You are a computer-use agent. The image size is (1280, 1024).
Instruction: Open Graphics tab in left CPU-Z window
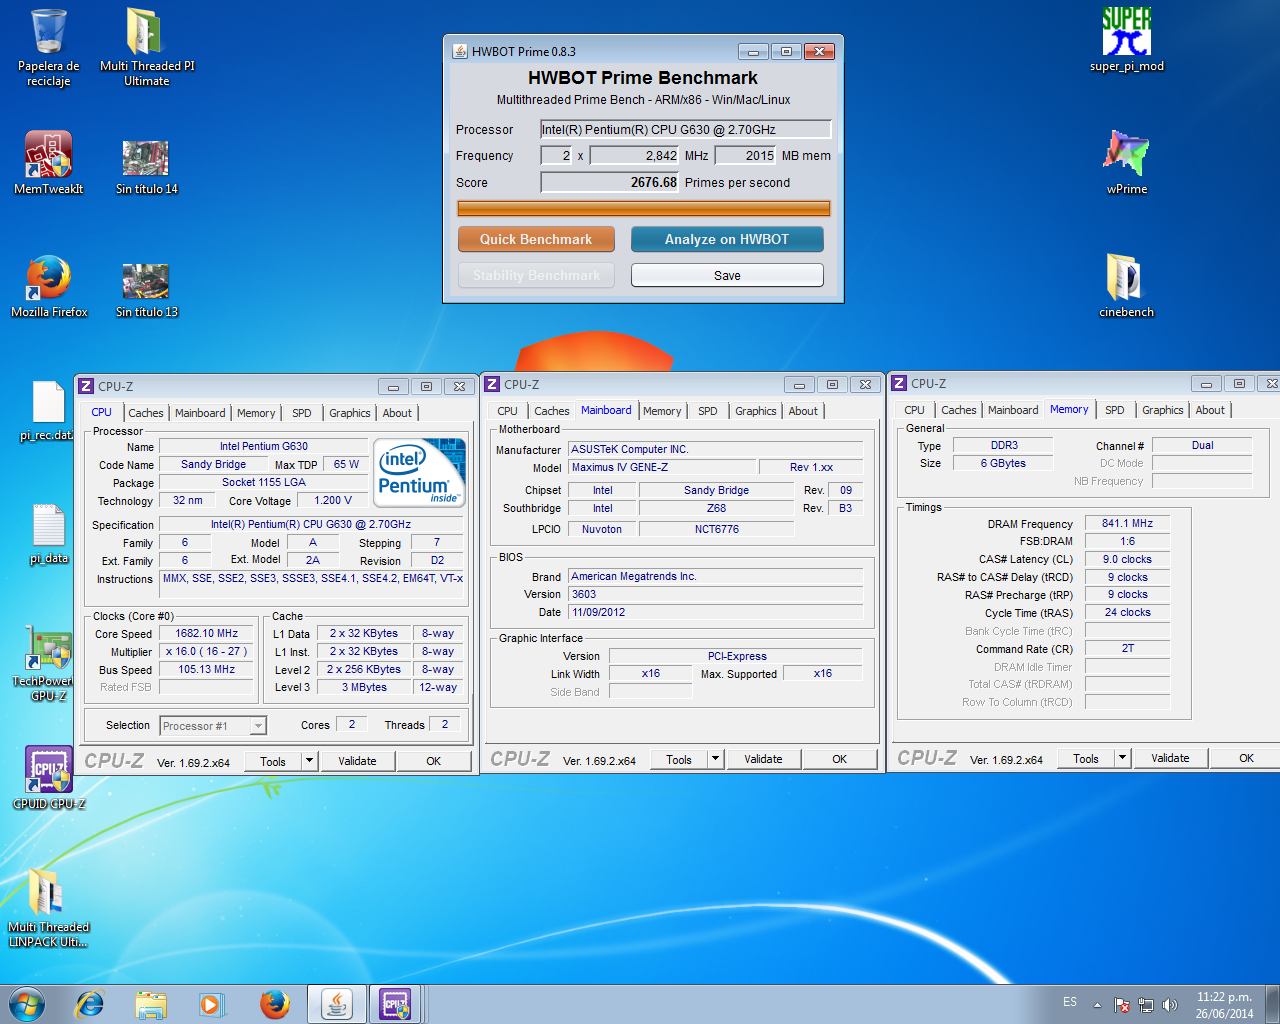click(350, 413)
